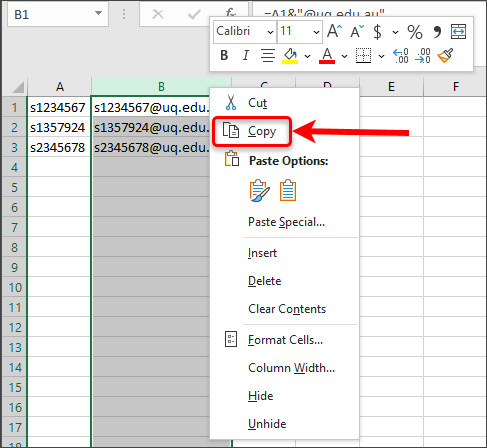Choose Insert from the context menu
The image size is (487, 448).
point(284,253)
